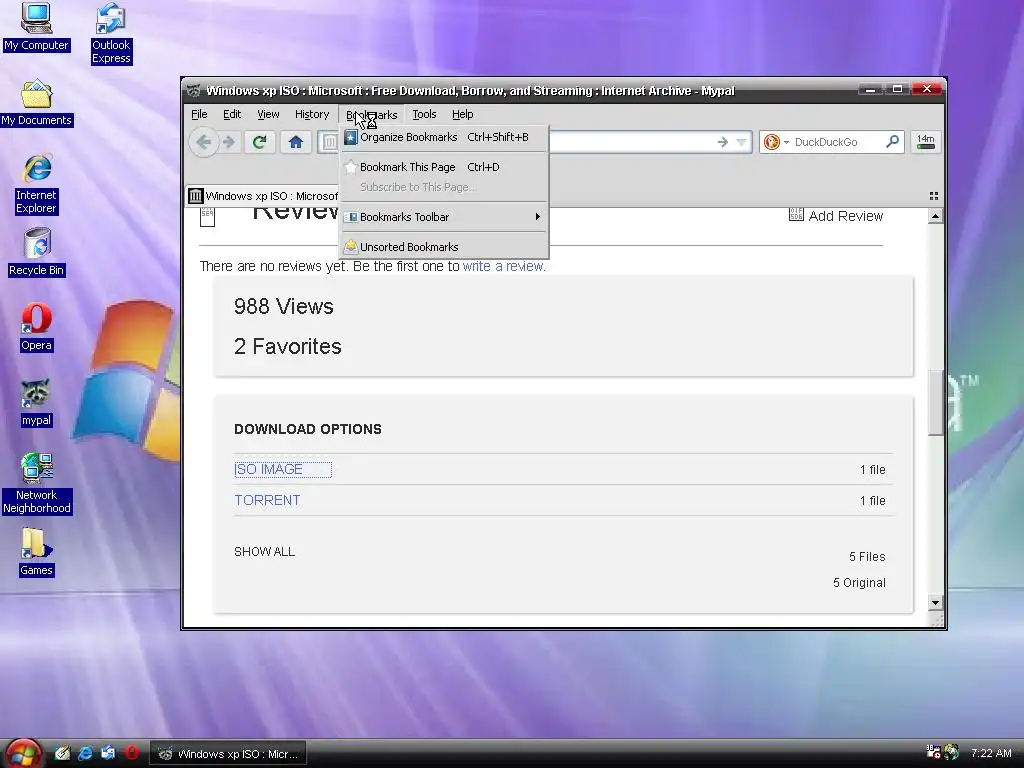
Task: Open the Recycle Bin desktop icon
Action: [37, 252]
